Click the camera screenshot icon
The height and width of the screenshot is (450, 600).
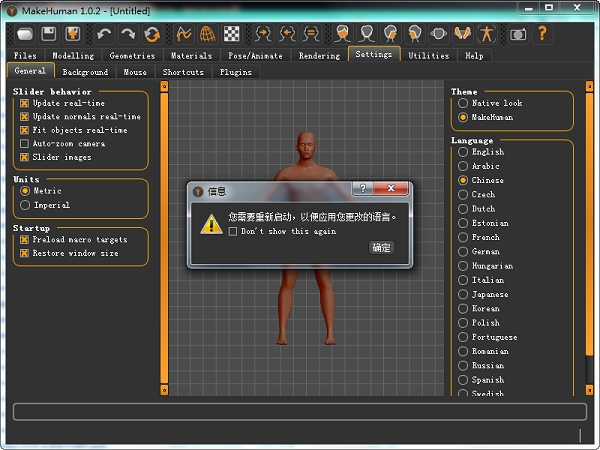point(518,33)
